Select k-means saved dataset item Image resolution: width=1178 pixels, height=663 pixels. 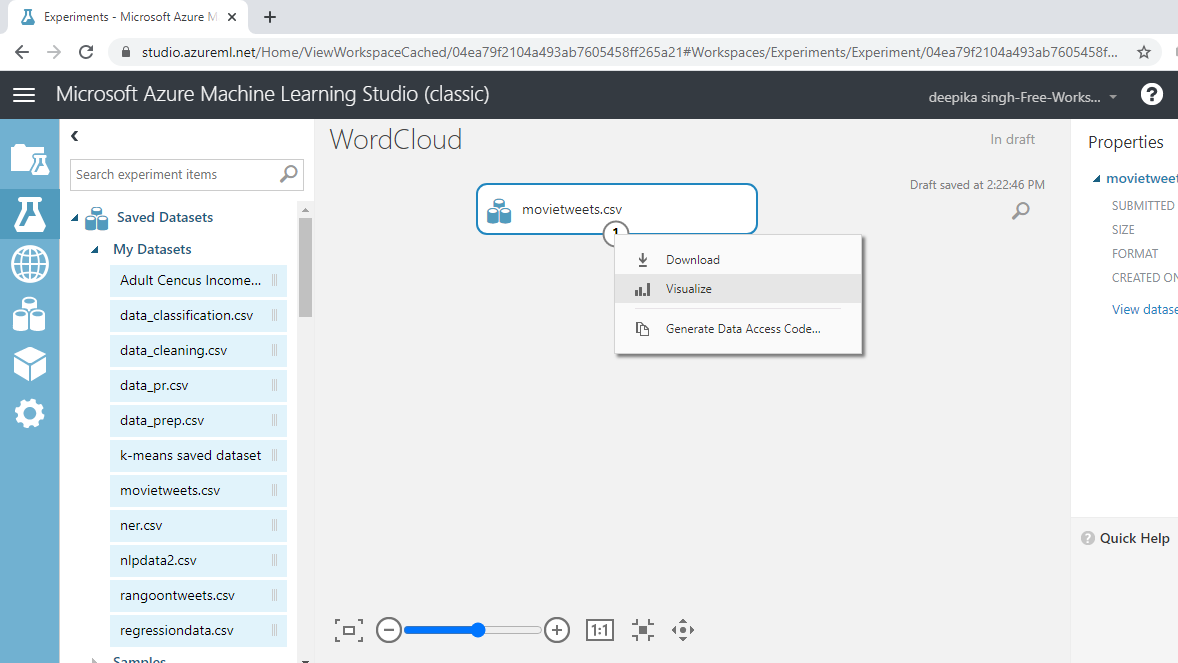pyautogui.click(x=198, y=456)
